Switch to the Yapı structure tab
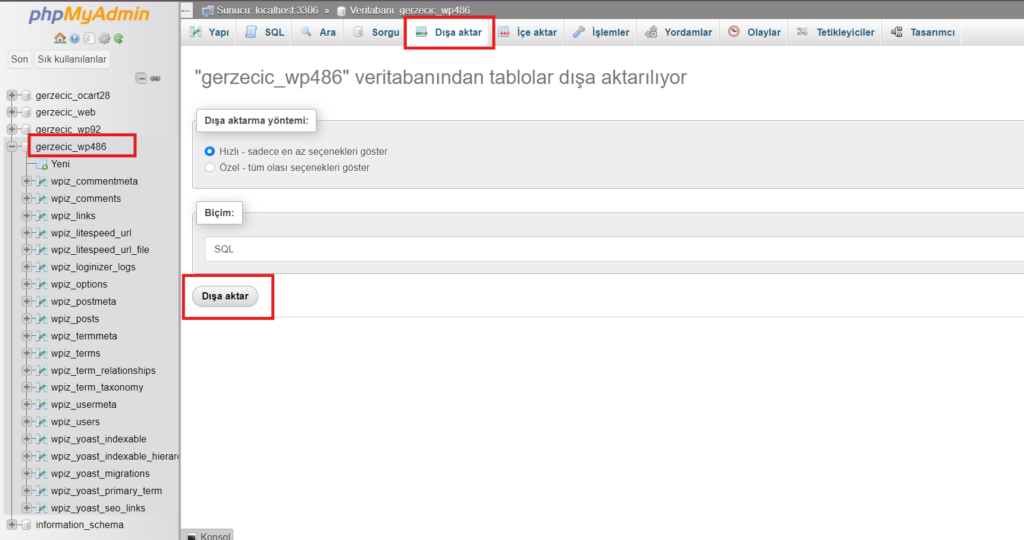 [x=209, y=33]
